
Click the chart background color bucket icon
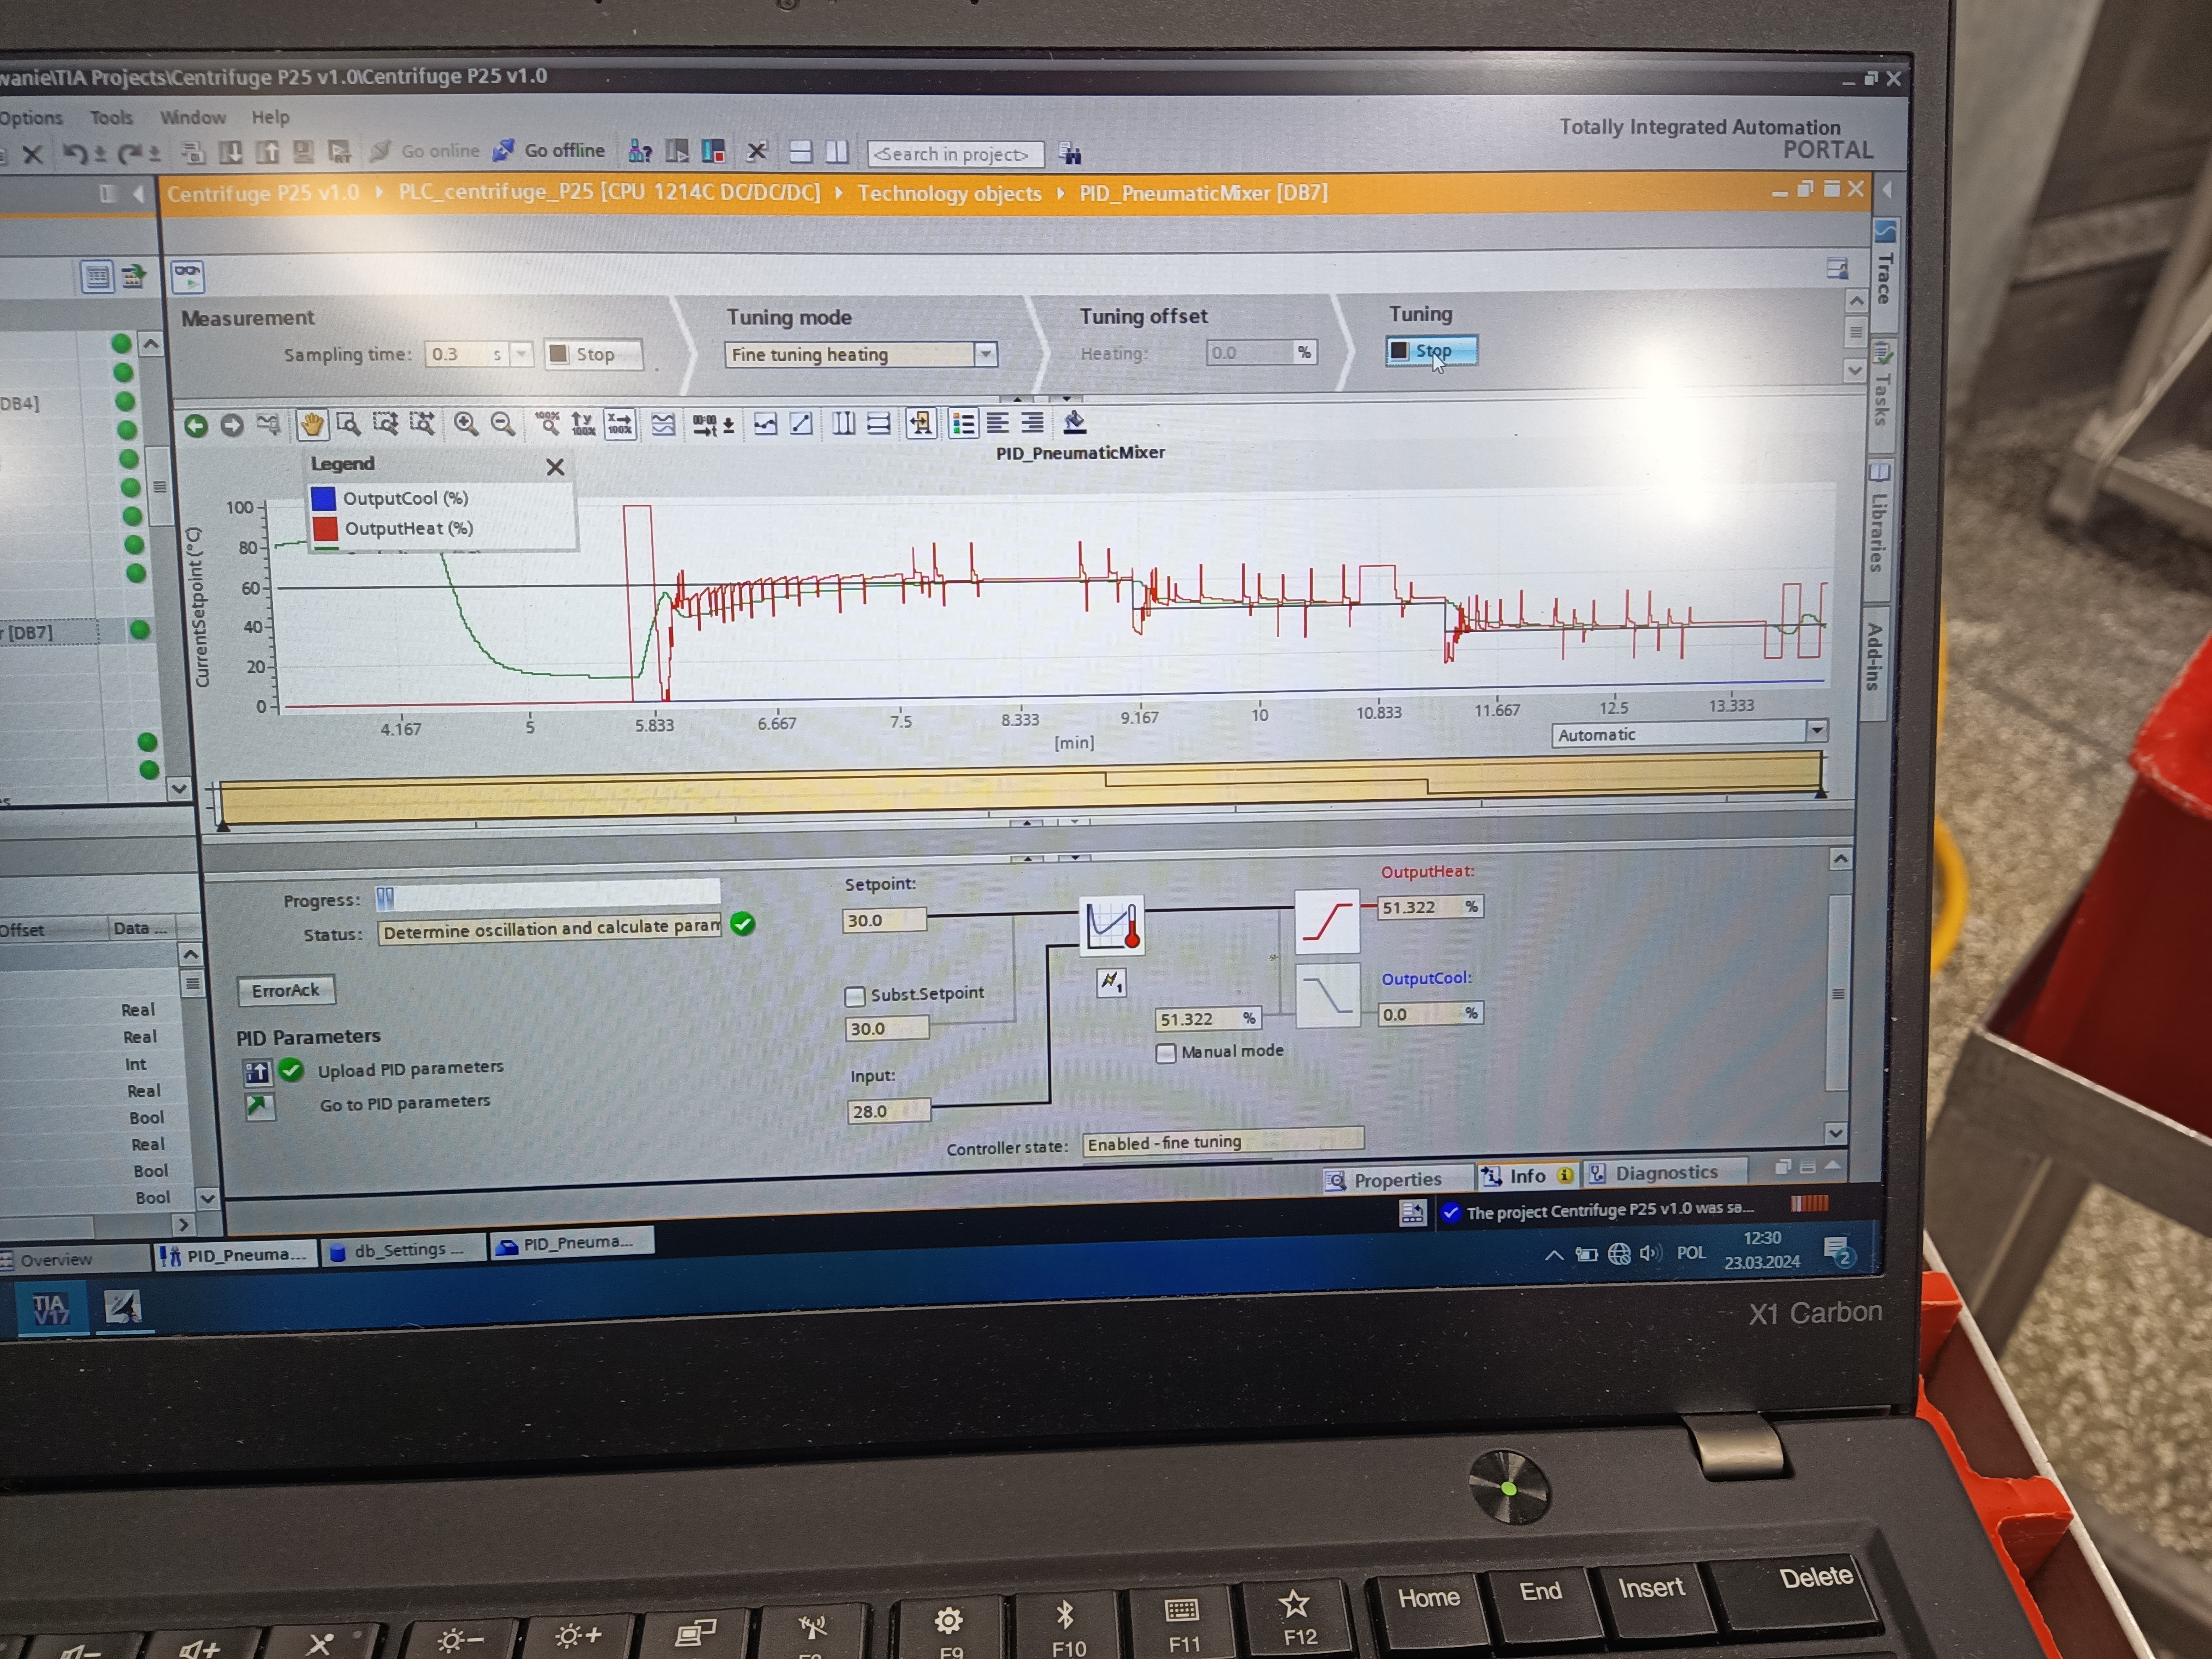(1075, 422)
